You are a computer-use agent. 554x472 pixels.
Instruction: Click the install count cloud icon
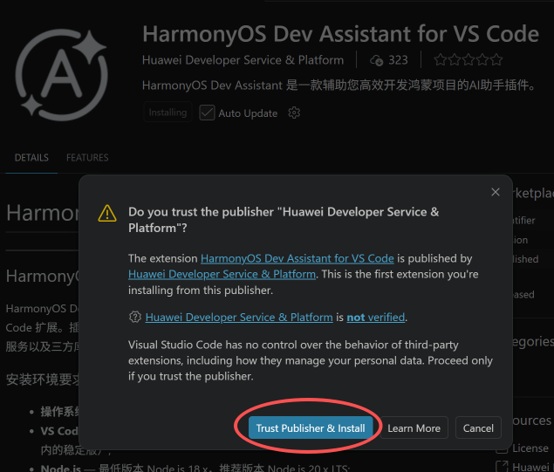pyautogui.click(x=376, y=60)
